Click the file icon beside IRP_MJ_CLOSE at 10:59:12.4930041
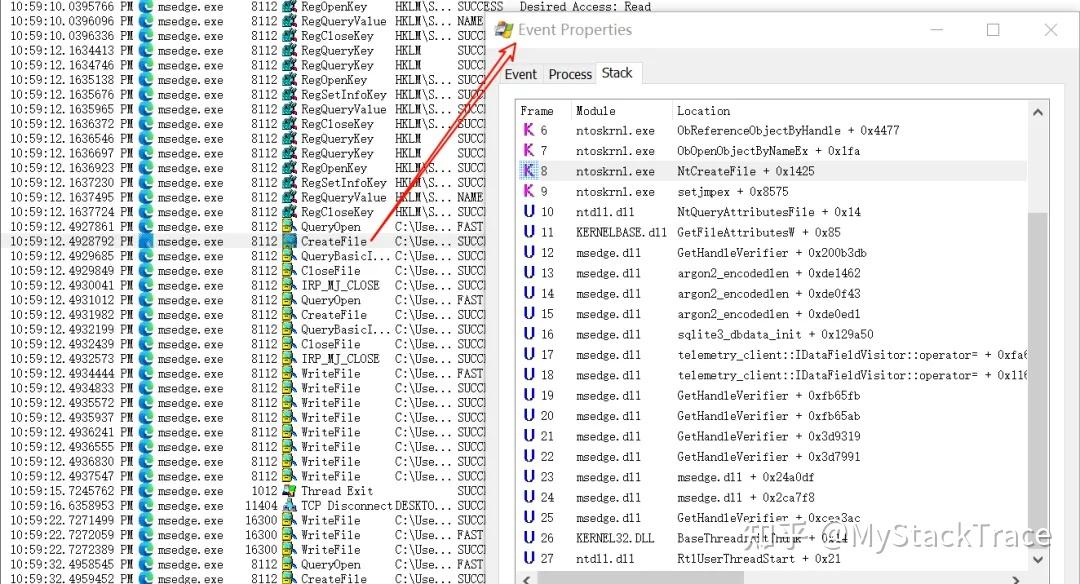The height and width of the screenshot is (584, 1080). 290,285
